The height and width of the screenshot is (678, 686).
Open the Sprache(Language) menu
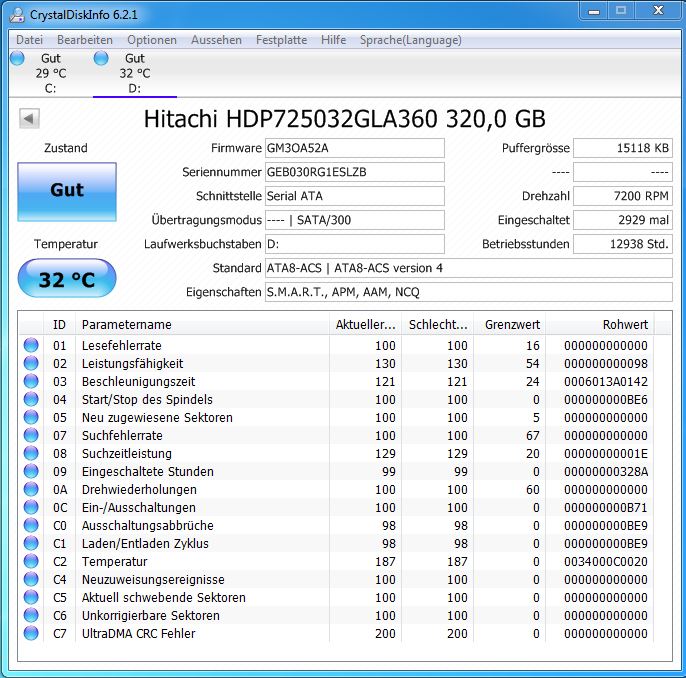click(x=410, y=40)
